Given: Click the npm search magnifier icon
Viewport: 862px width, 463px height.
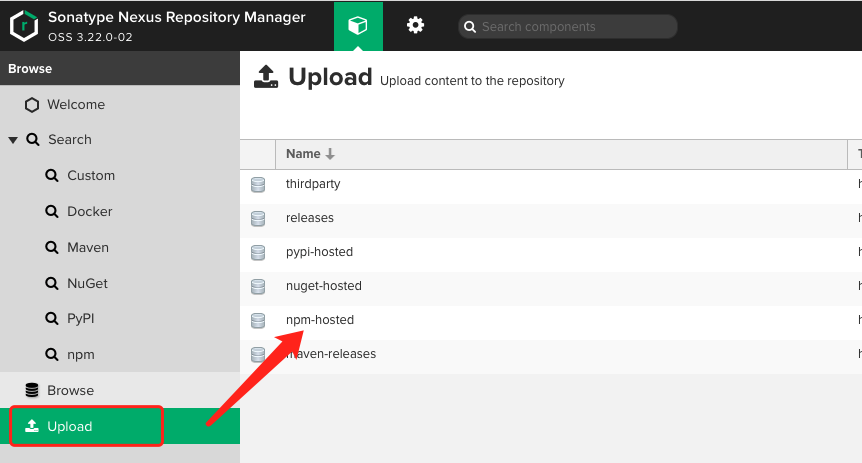Looking at the screenshot, I should [52, 355].
